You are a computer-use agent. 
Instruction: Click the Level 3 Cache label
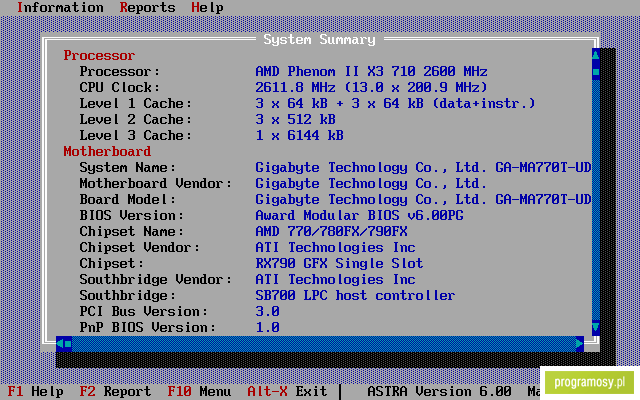pos(135,136)
